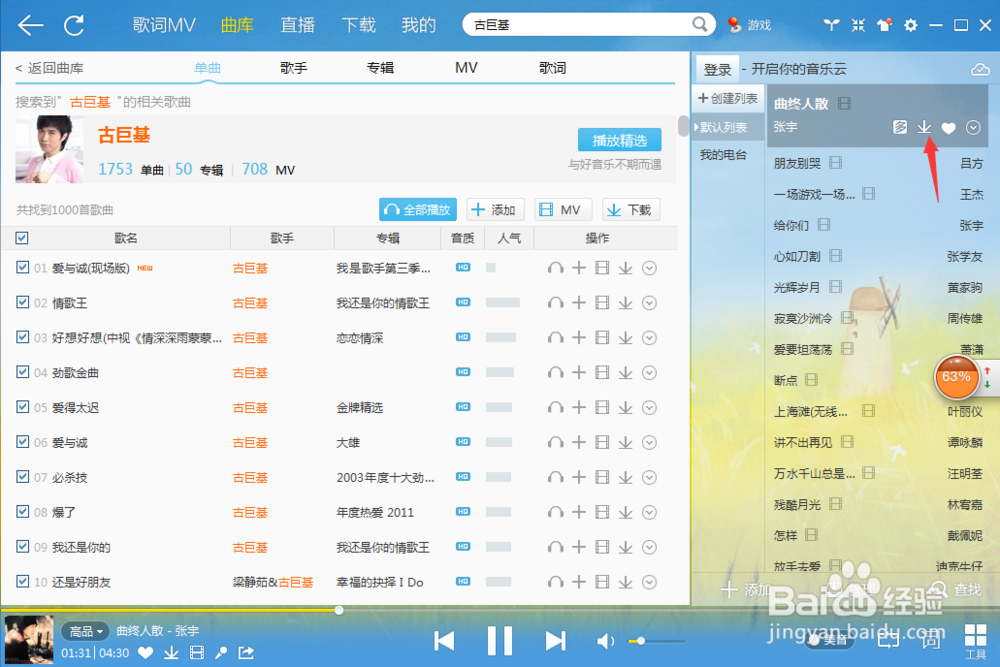This screenshot has width=1000, height=667.
Task: Click 创建列表 in the sidebar
Action: tap(728, 99)
